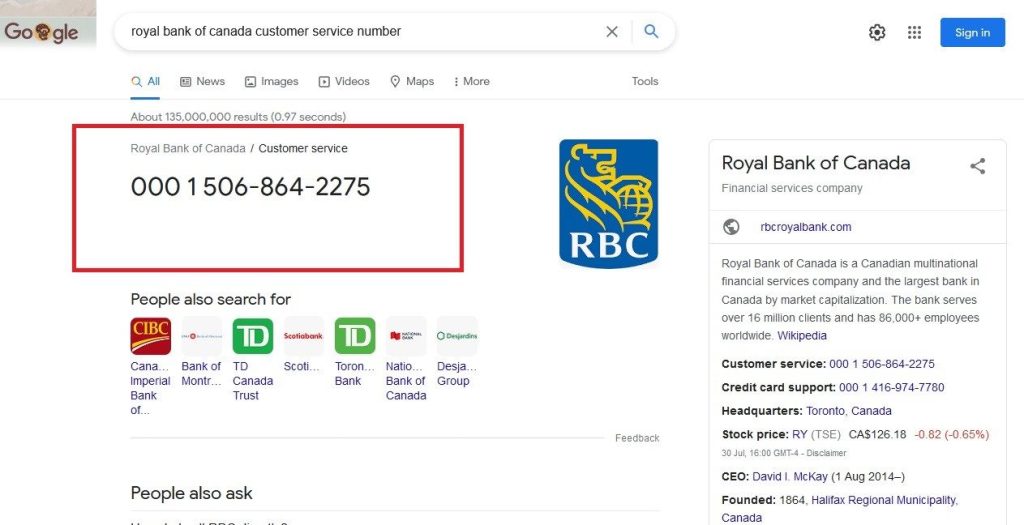Viewport: 1024px width, 525px height.
Task: Click the People also search for heading
Action: [210, 299]
